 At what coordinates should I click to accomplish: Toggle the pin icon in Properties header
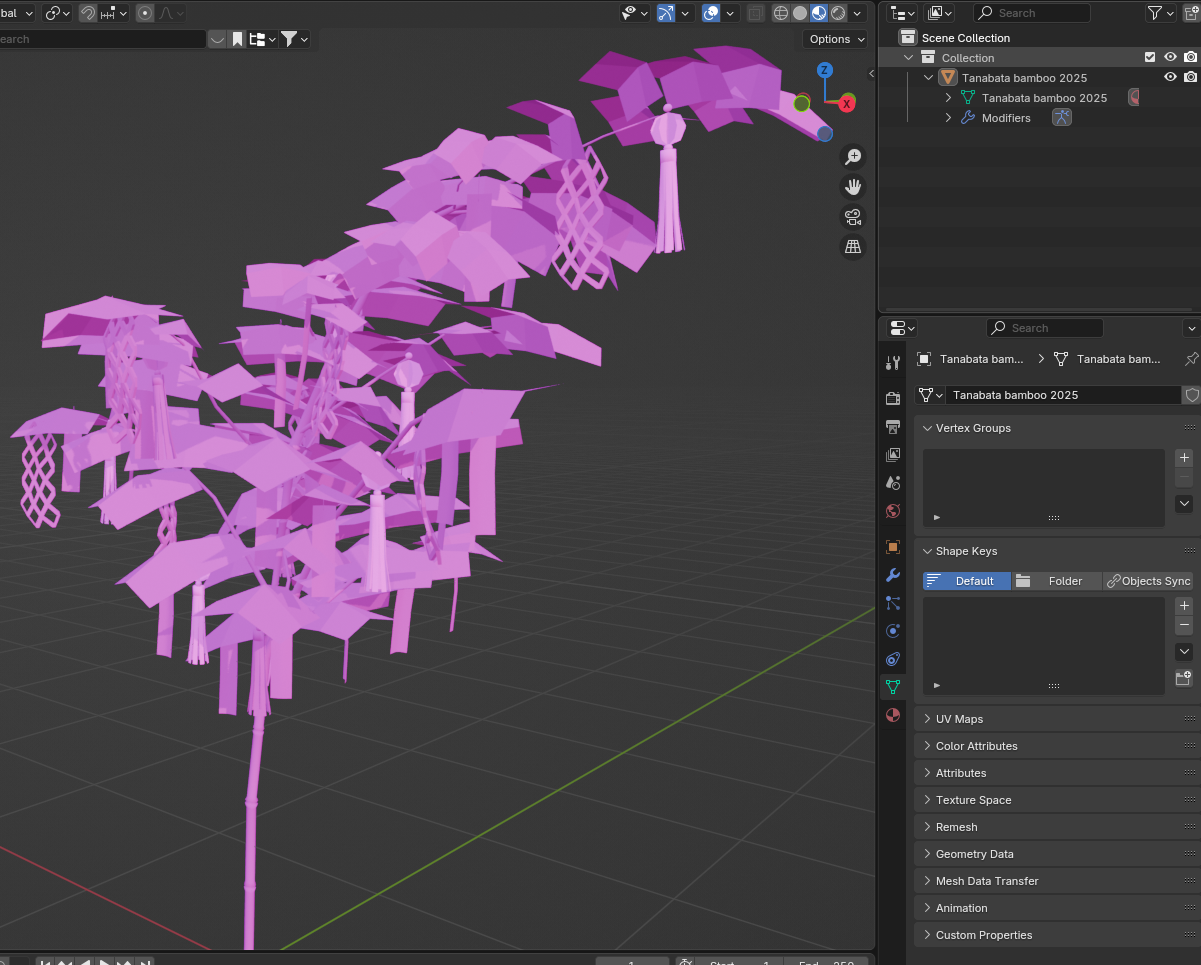point(1191,358)
